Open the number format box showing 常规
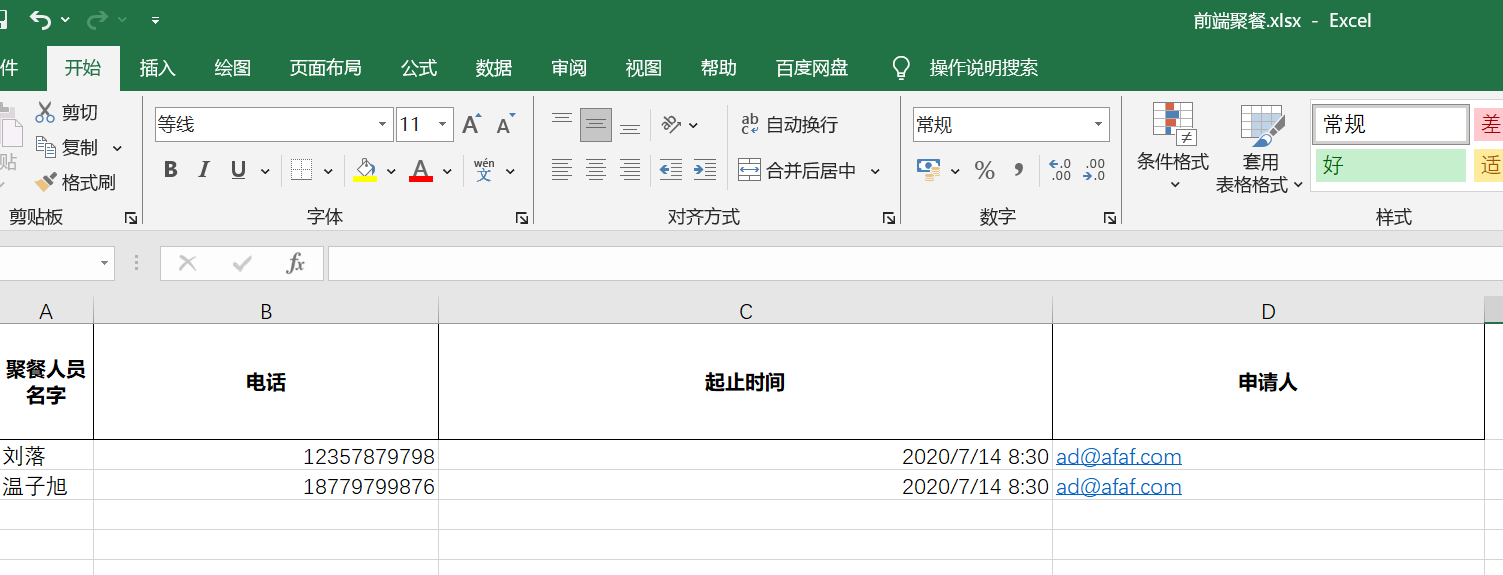The image size is (1503, 575). coord(1011,124)
